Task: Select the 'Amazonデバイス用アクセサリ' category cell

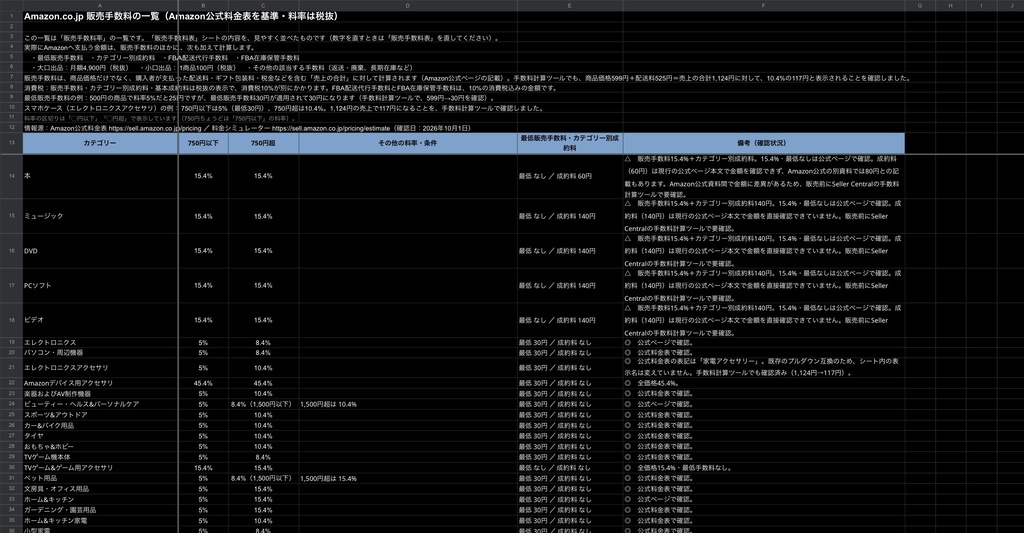Action: pyautogui.click(x=100, y=383)
